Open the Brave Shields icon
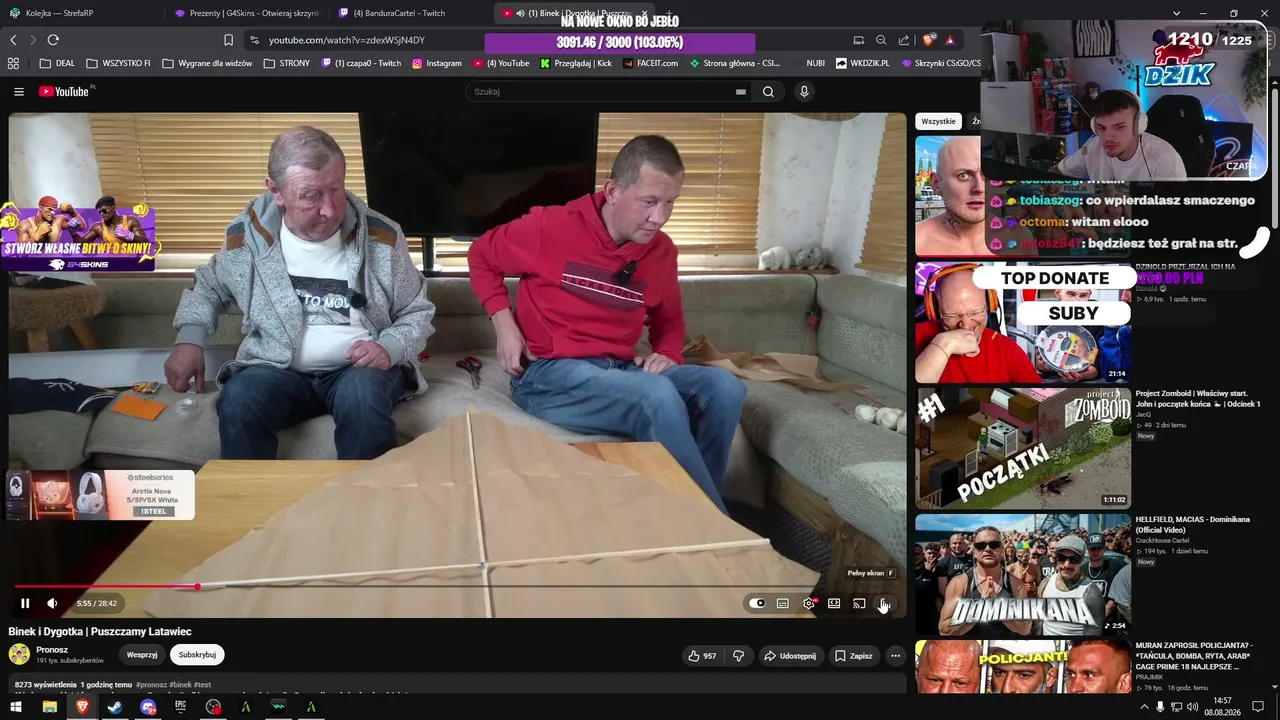Image resolution: width=1280 pixels, height=720 pixels. (x=928, y=40)
